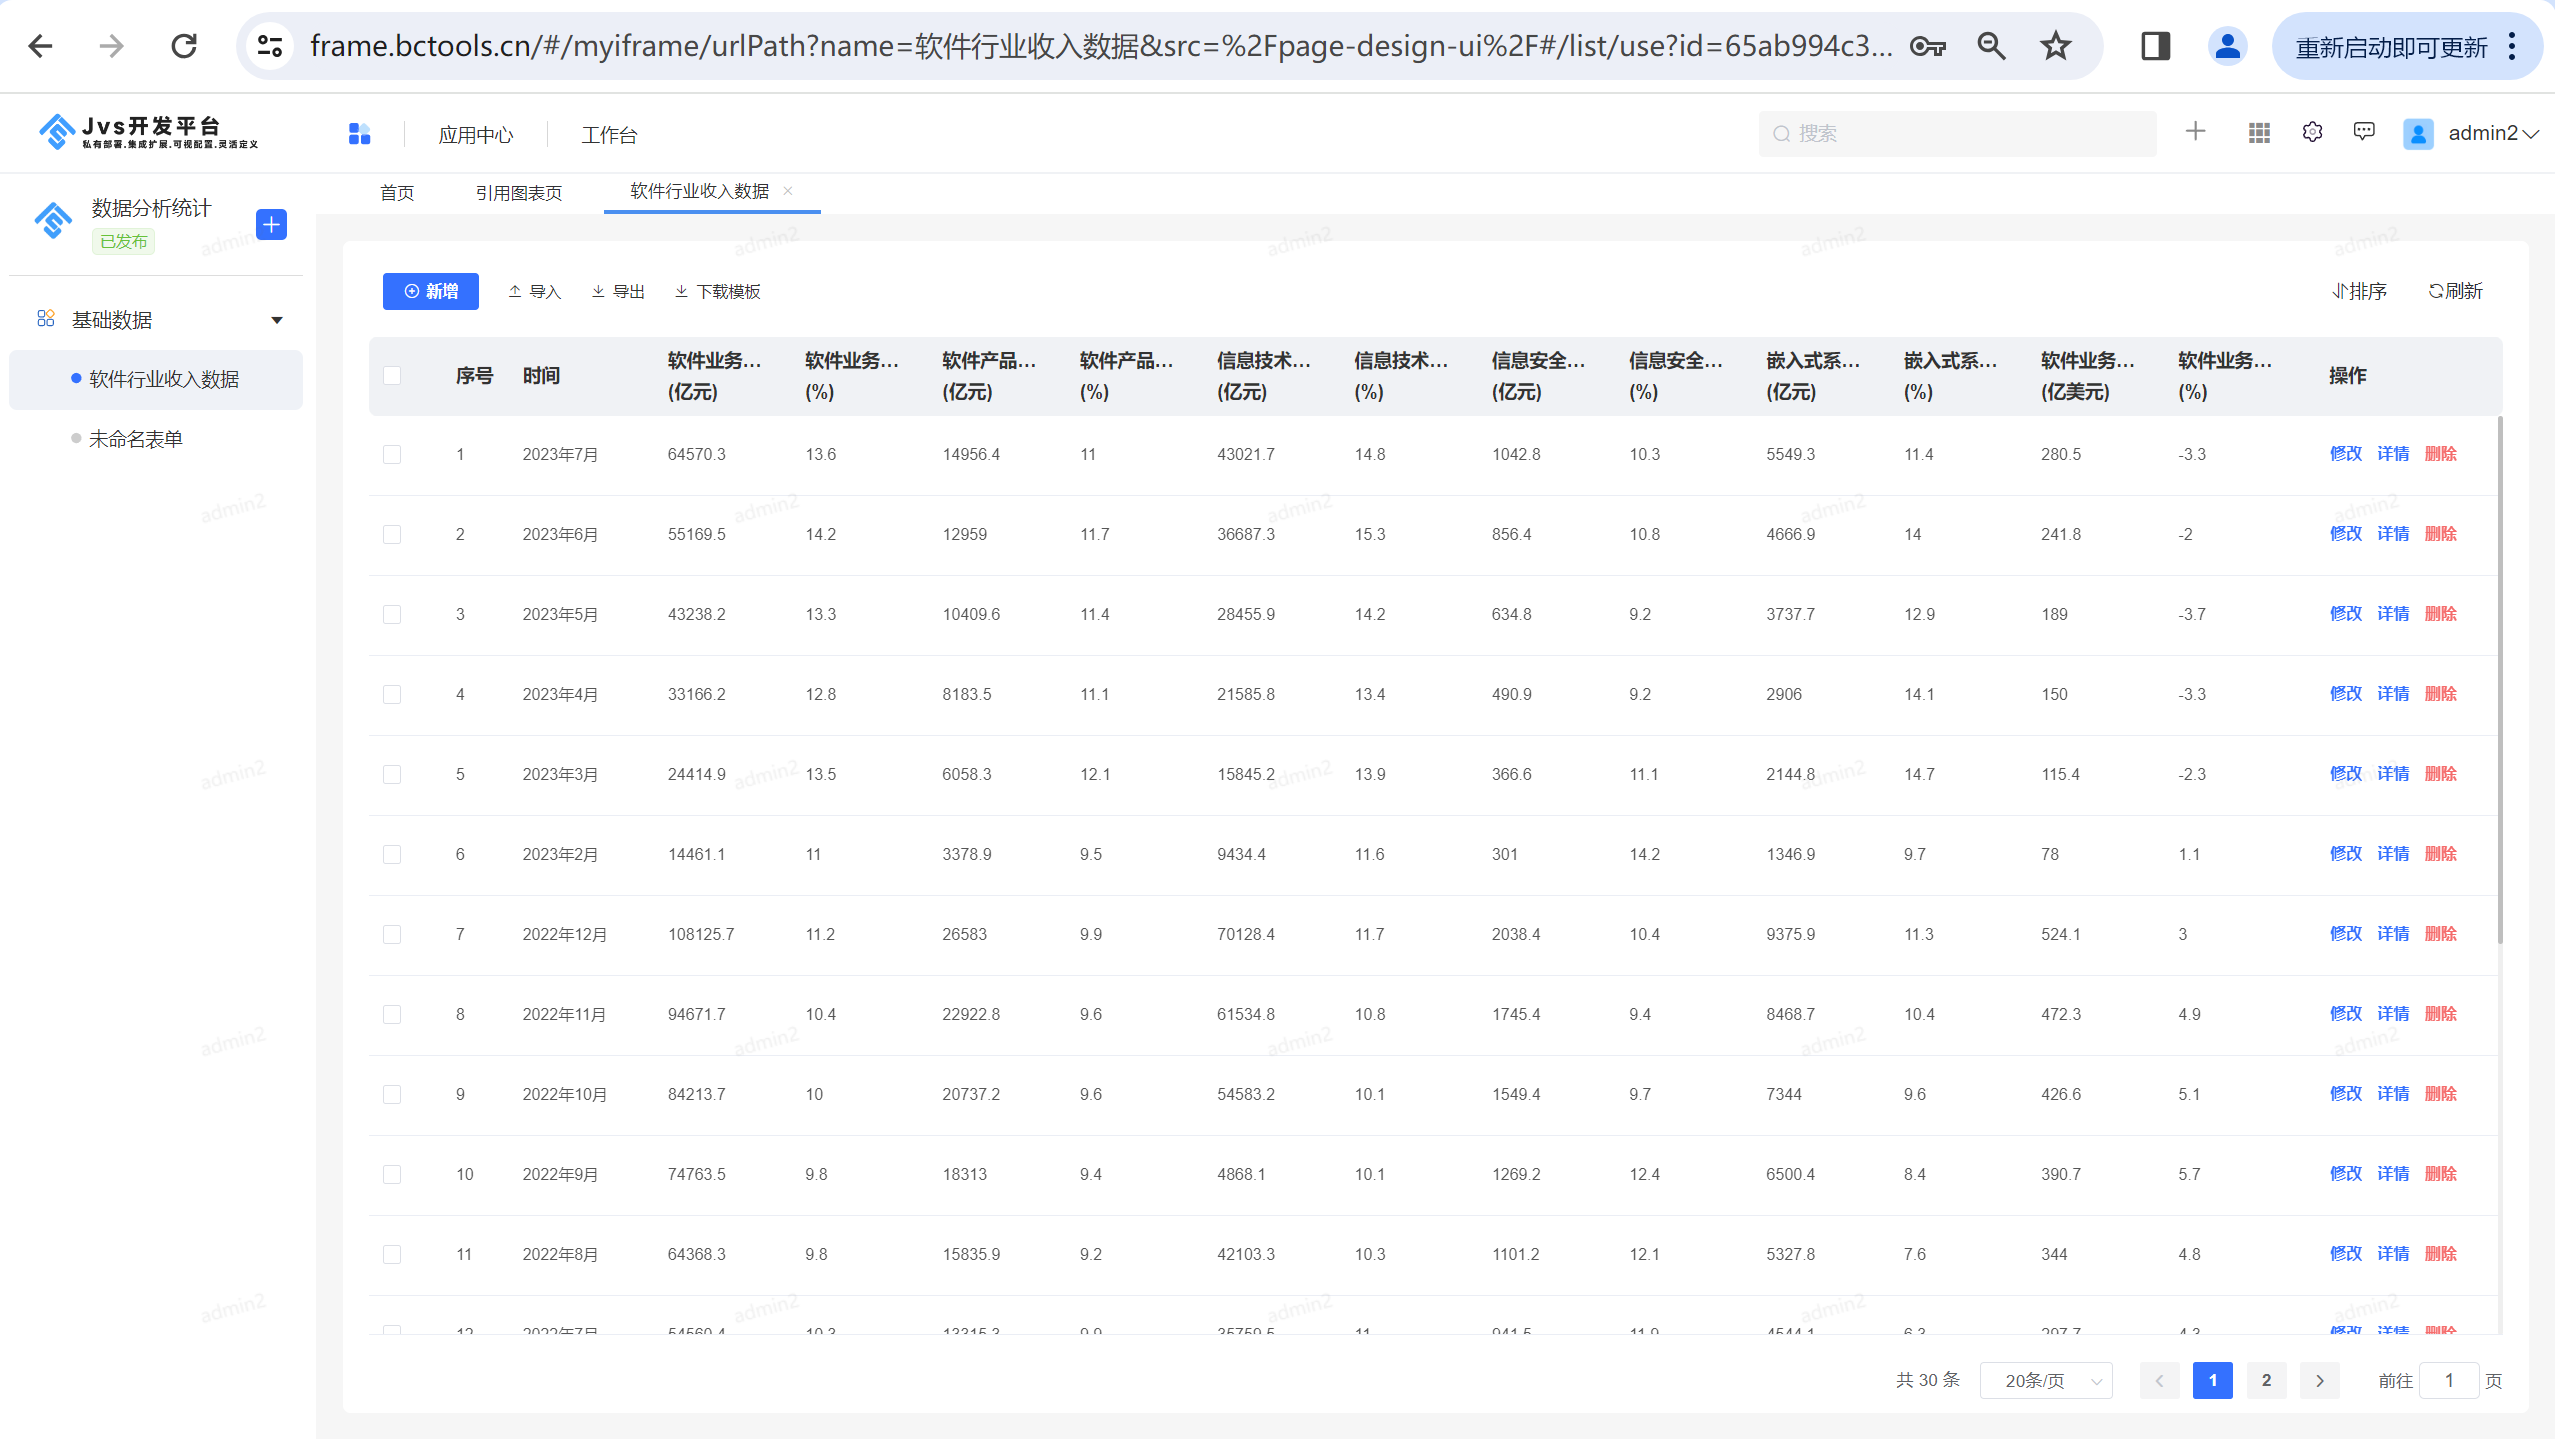This screenshot has height=1439, width=2555.
Task: Click the blue plus button beside 数据分析统计
Action: coord(271,224)
